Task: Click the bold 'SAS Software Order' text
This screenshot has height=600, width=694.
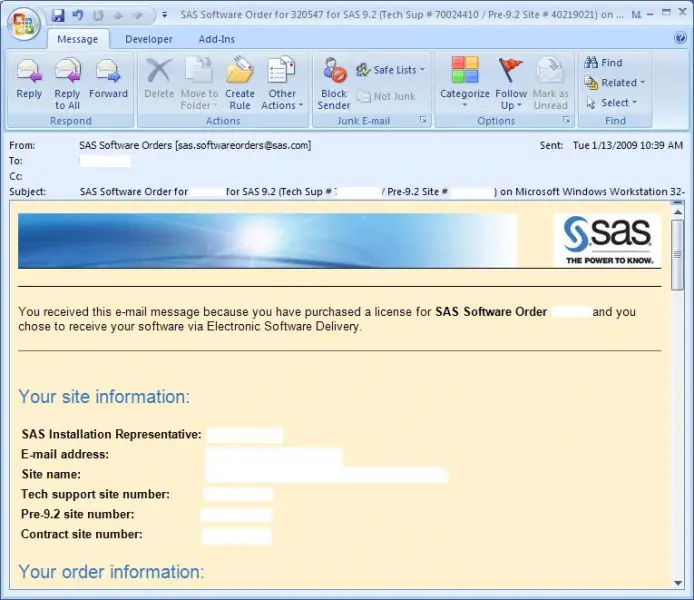Action: pyautogui.click(x=491, y=312)
